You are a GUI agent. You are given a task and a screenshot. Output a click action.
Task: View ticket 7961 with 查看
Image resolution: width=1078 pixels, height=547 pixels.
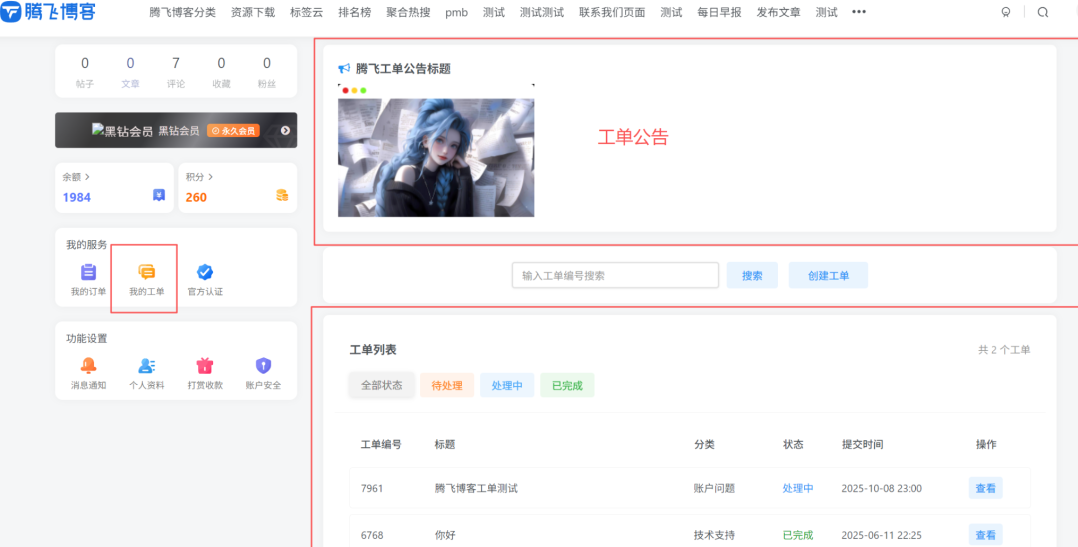[985, 489]
